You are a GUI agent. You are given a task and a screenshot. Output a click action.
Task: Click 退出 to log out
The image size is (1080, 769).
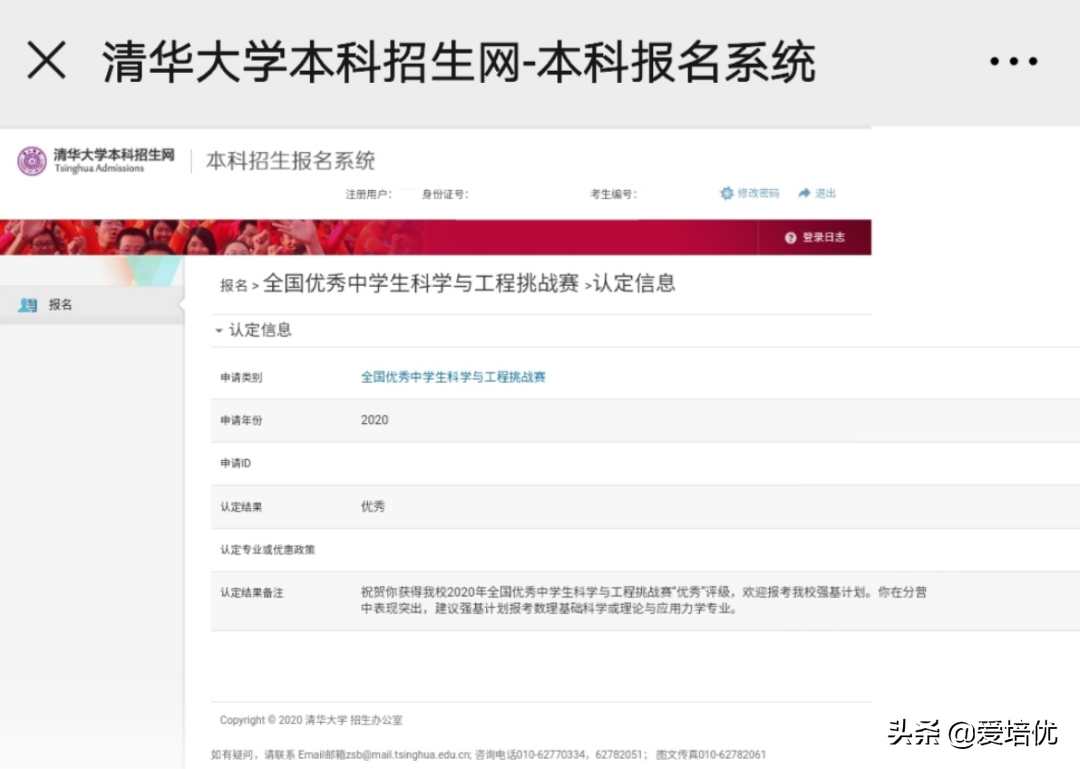[824, 193]
